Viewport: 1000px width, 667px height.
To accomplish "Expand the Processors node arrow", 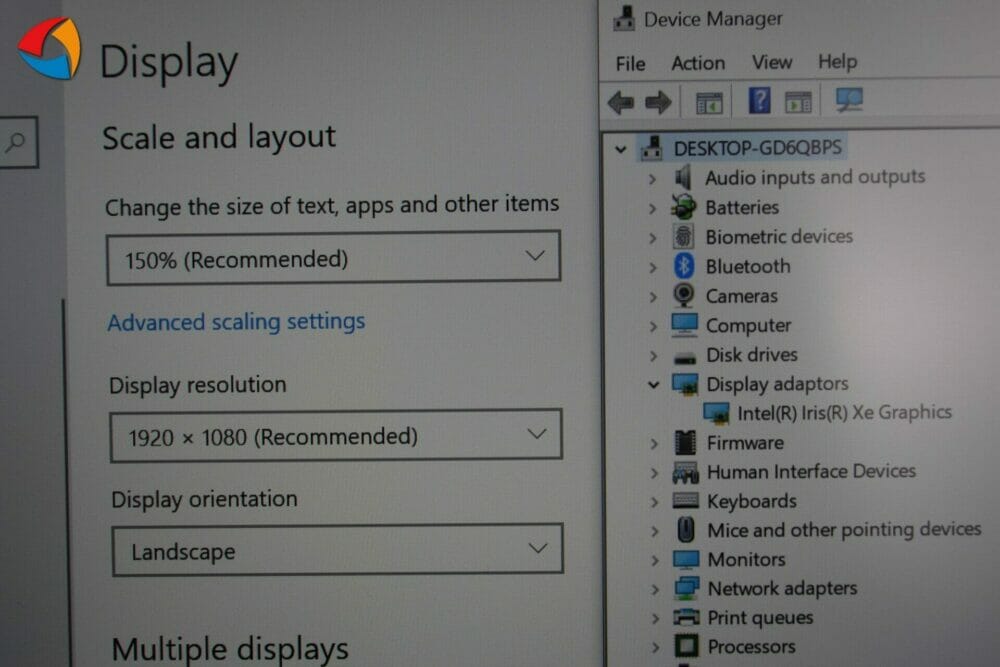I will (654, 648).
